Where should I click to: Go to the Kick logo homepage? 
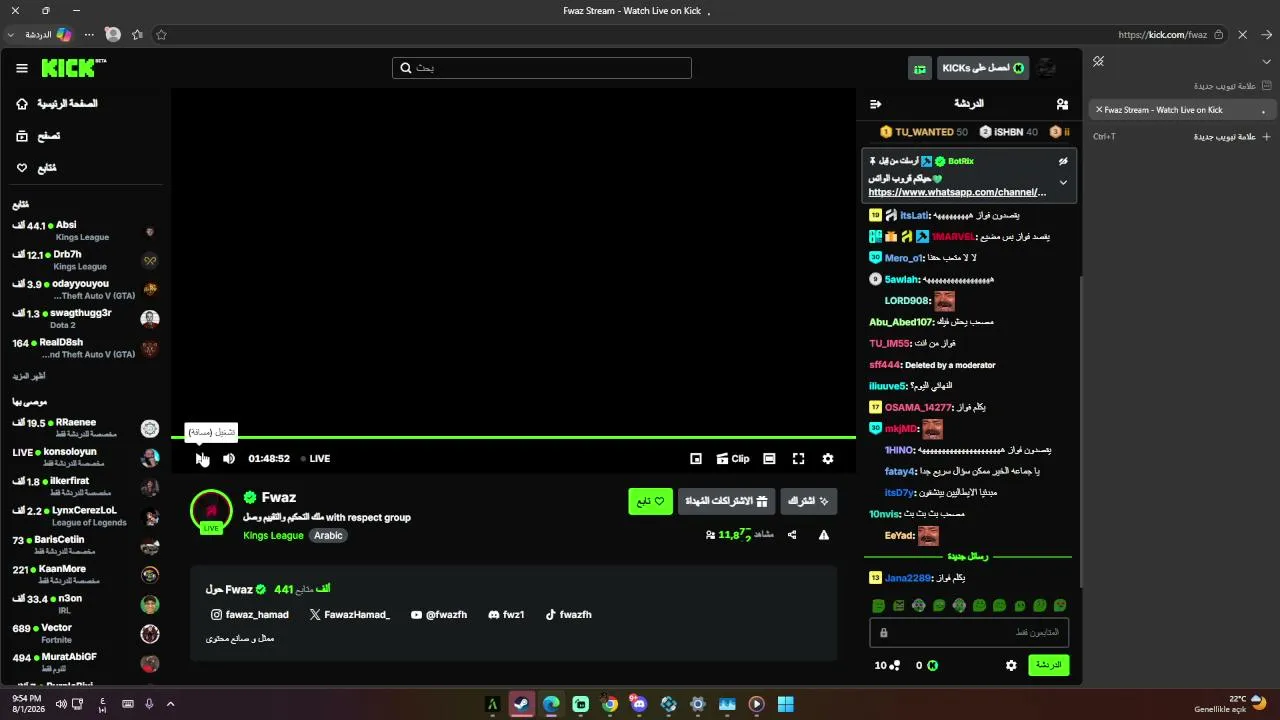73,68
